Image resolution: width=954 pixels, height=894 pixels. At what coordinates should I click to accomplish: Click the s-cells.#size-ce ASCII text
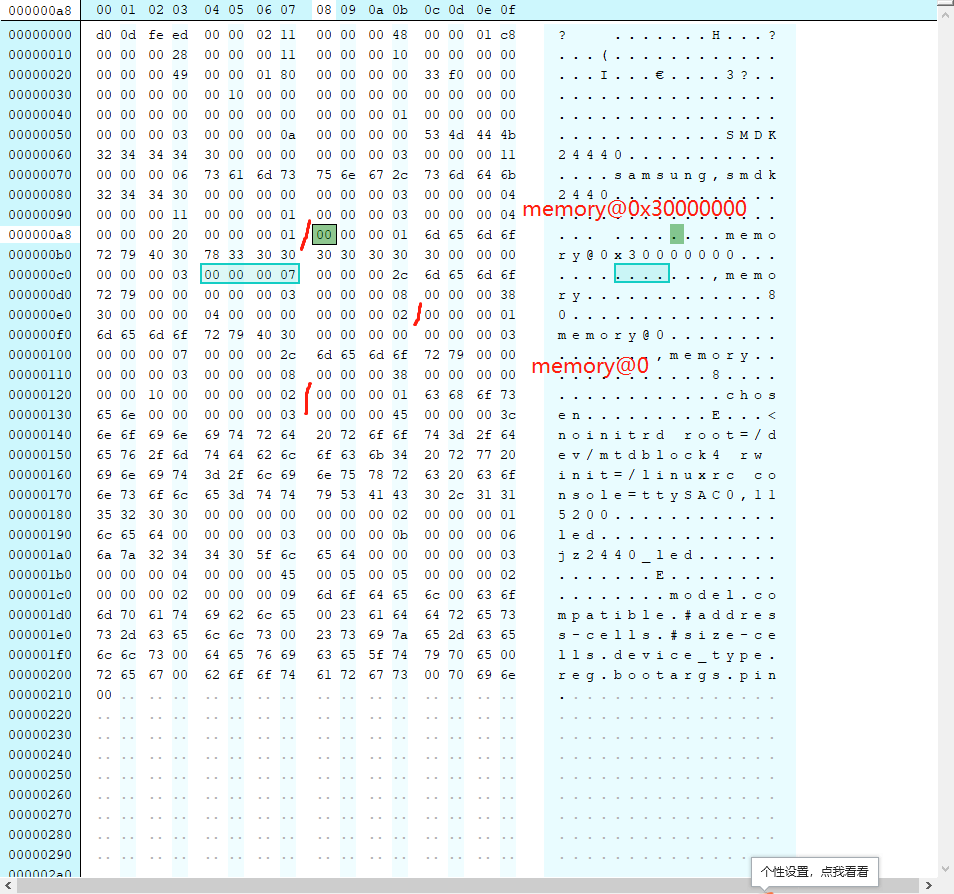pyautogui.click(x=667, y=635)
